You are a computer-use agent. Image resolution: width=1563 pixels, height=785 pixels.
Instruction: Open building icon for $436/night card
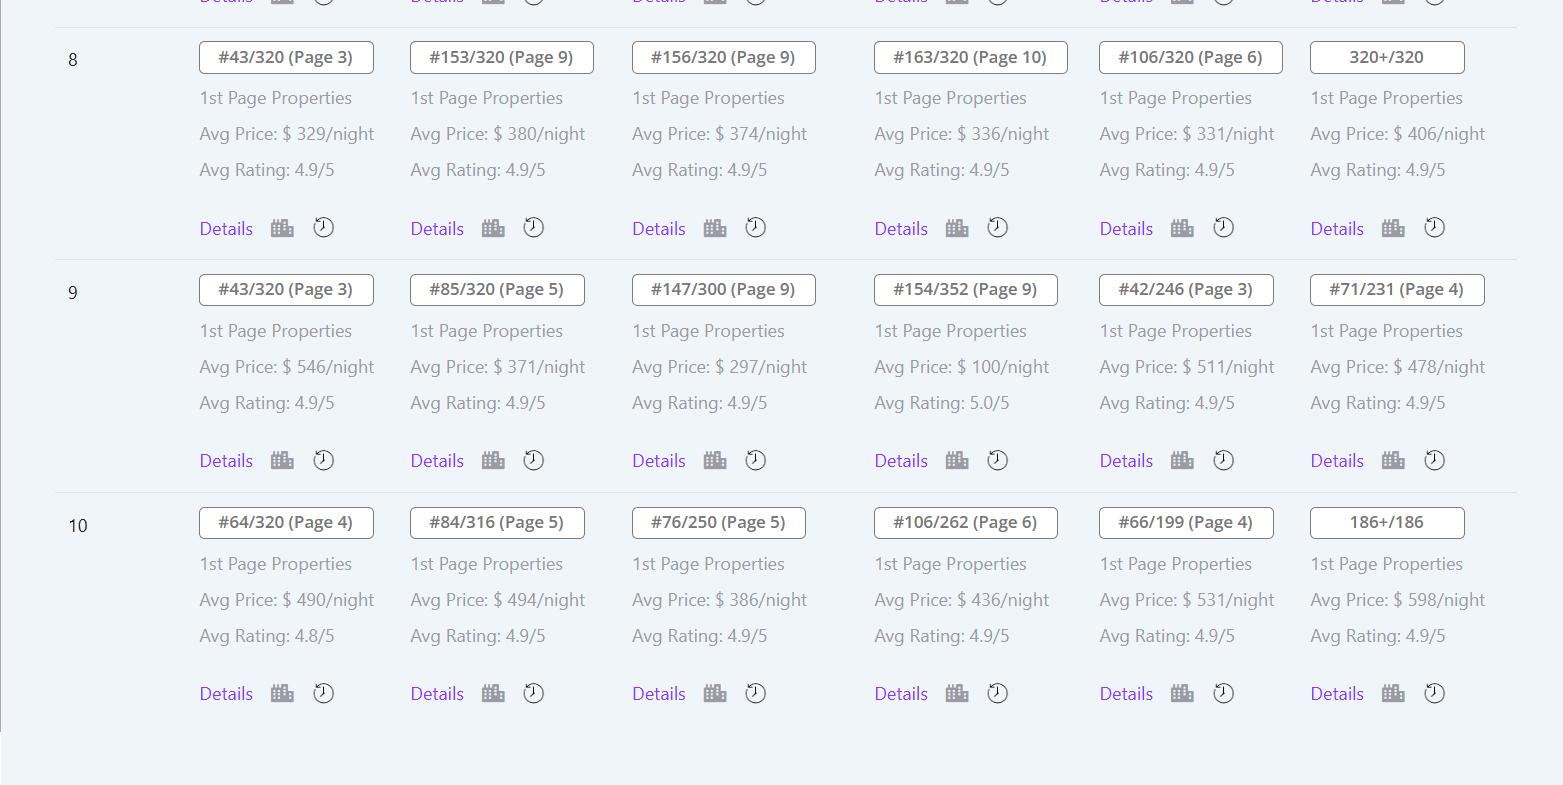coord(957,693)
